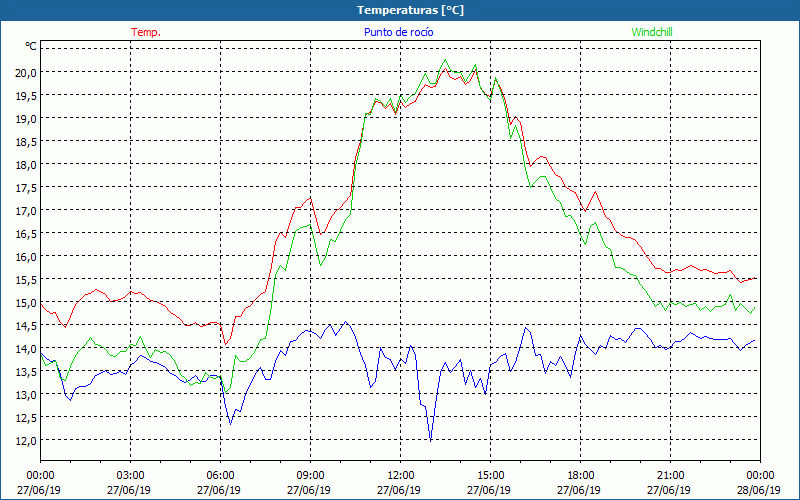Viewport: 800px width, 500px height.
Task: Click the '12:00' time axis label
Action: tap(401, 476)
